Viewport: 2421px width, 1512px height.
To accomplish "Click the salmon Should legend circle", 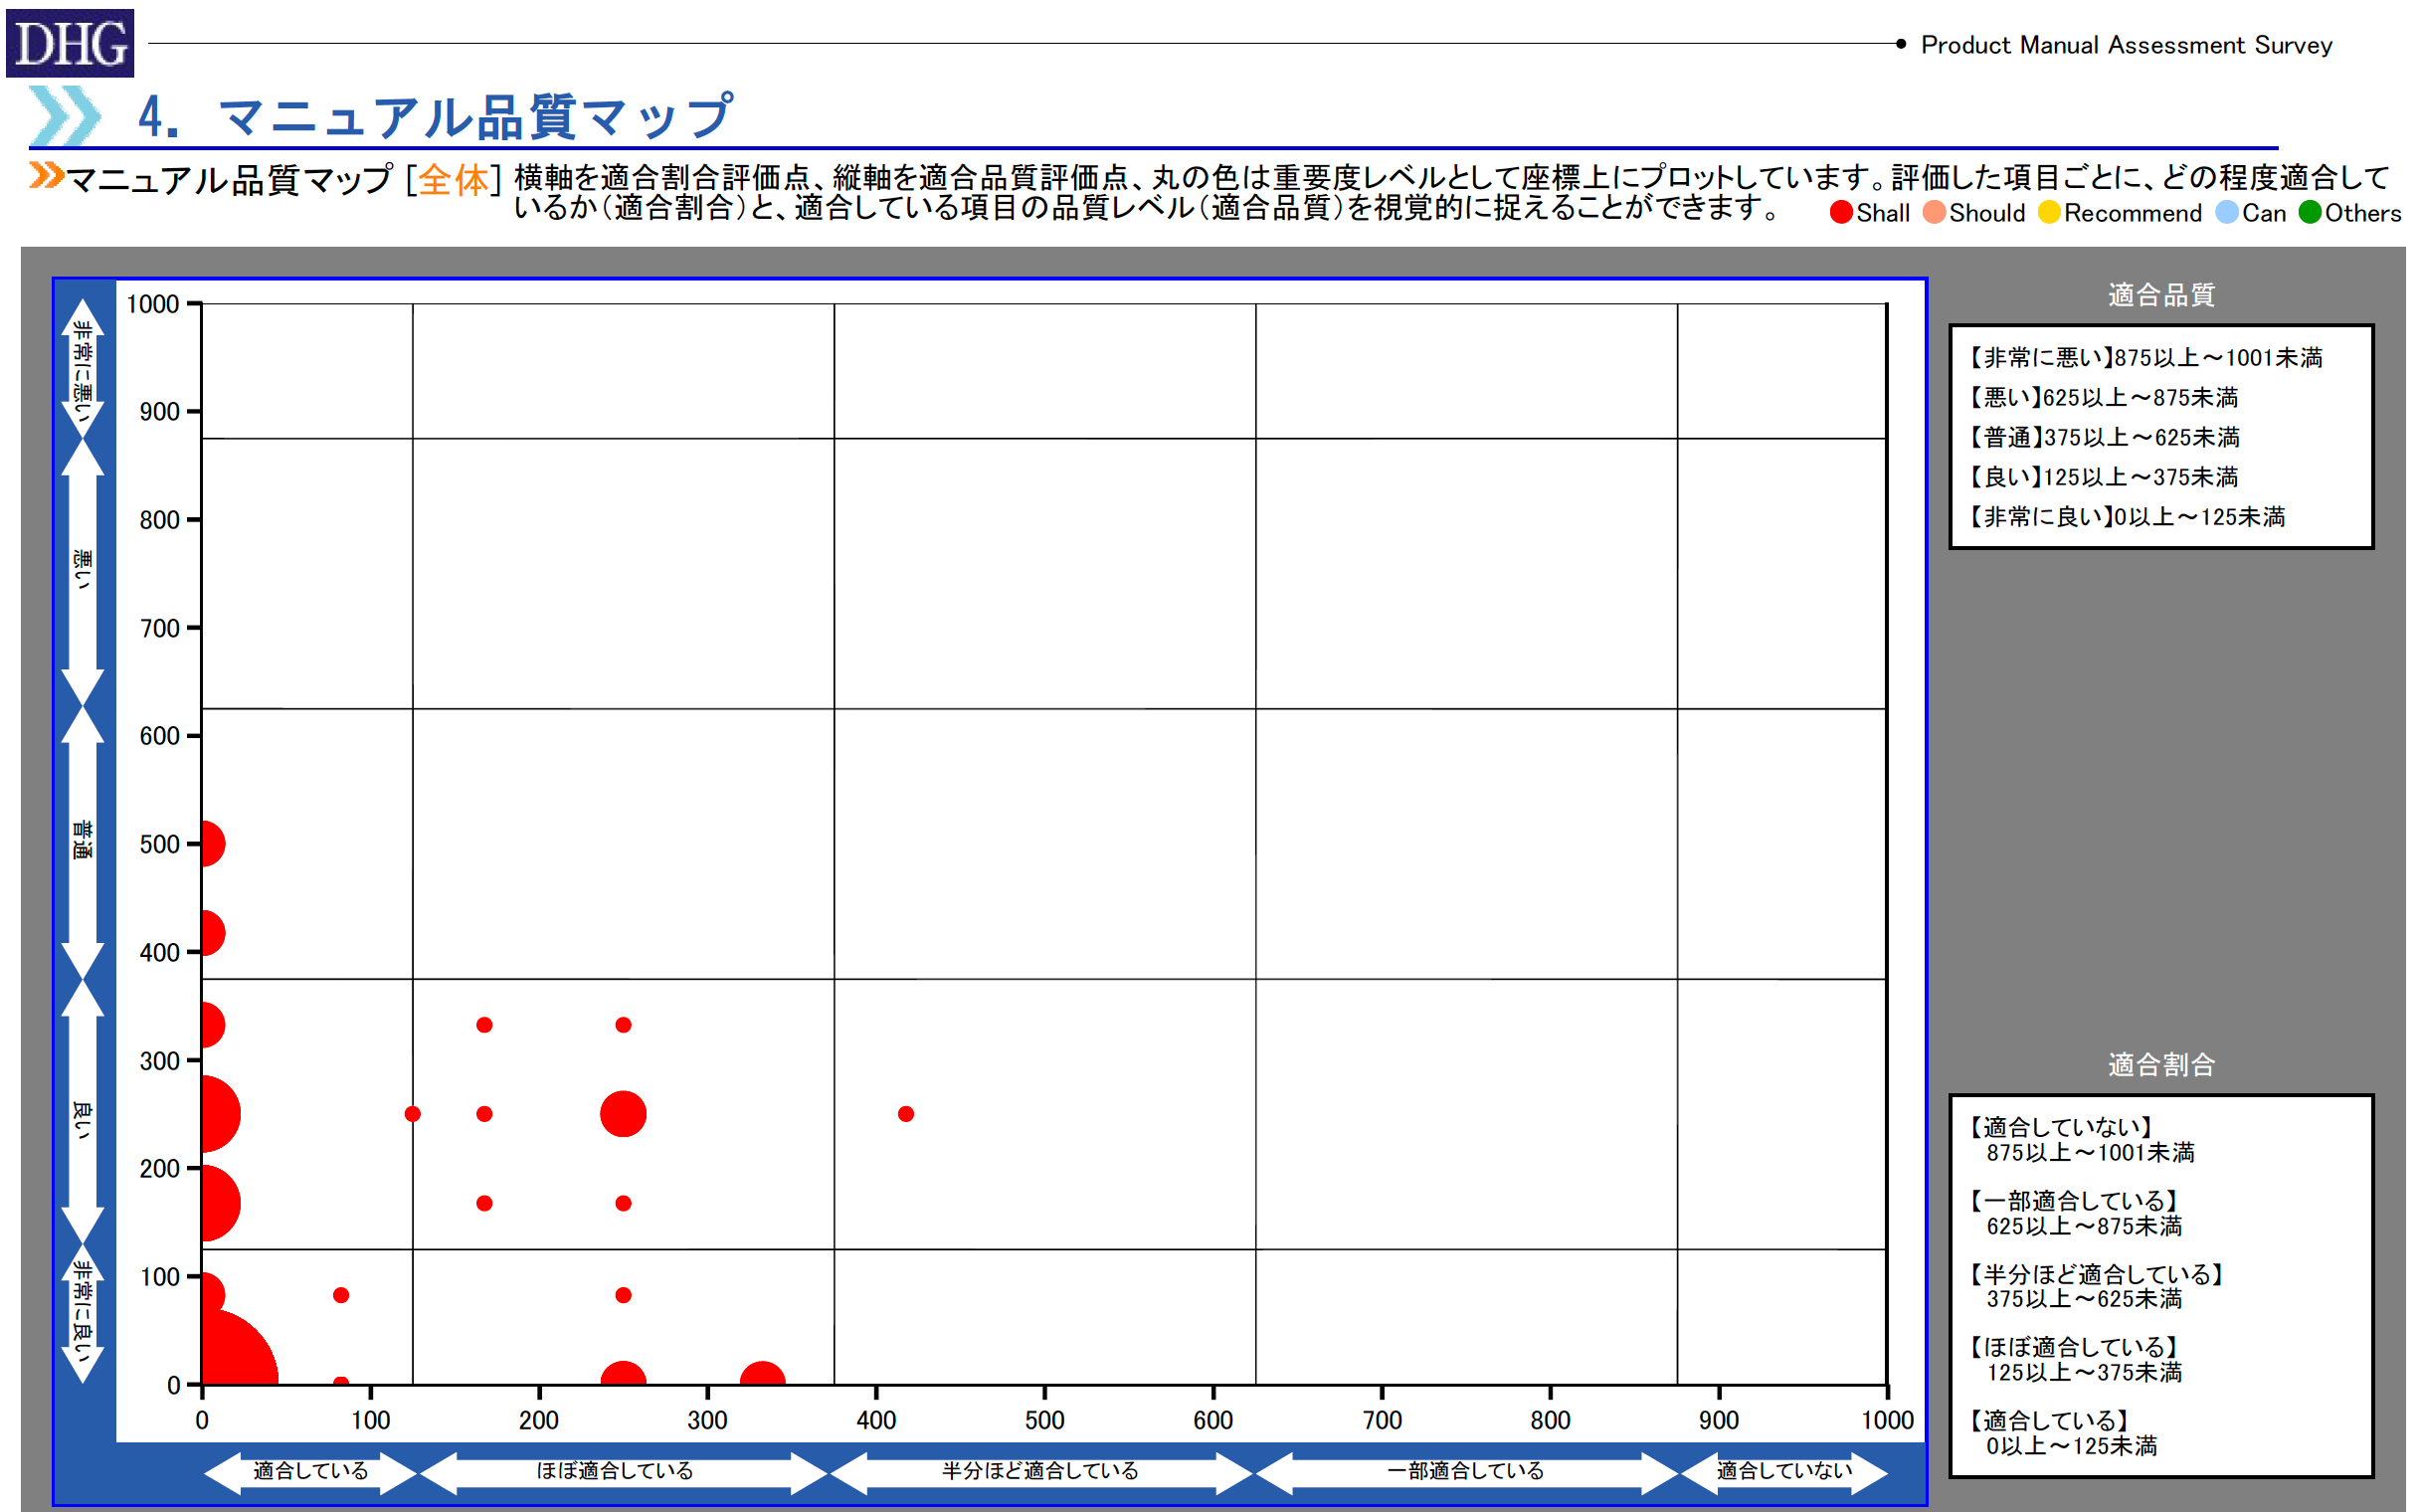I will 1934,213.
